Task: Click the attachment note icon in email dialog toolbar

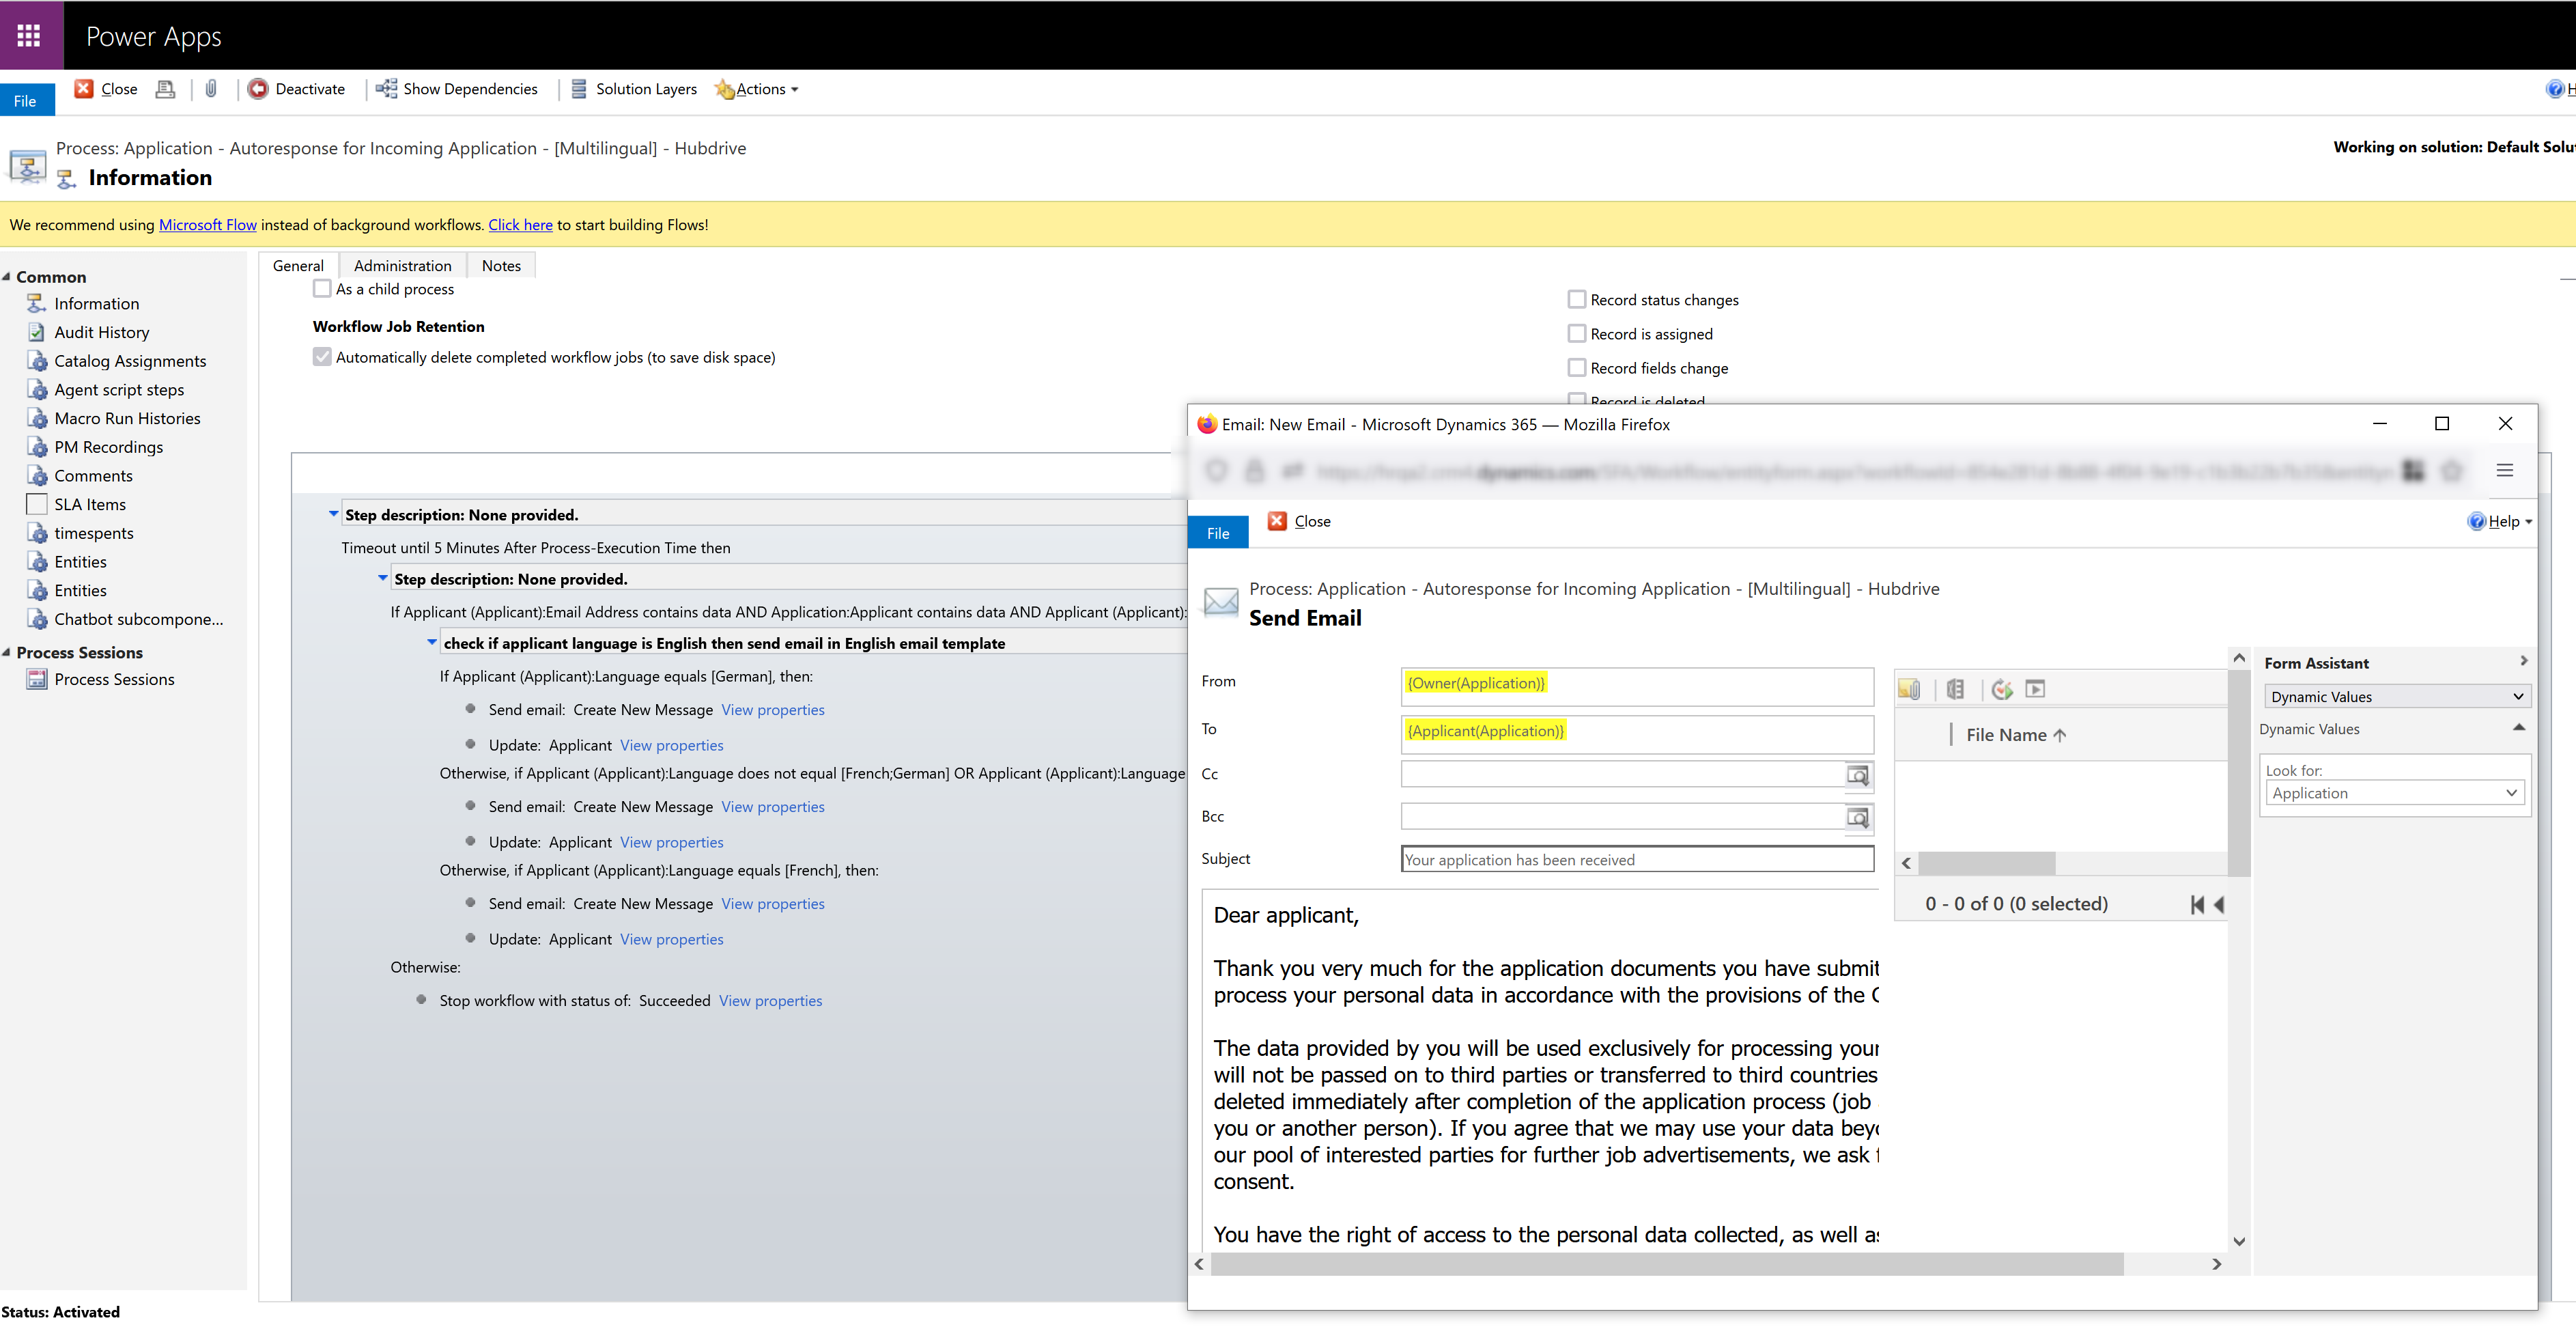Action: coord(1910,688)
